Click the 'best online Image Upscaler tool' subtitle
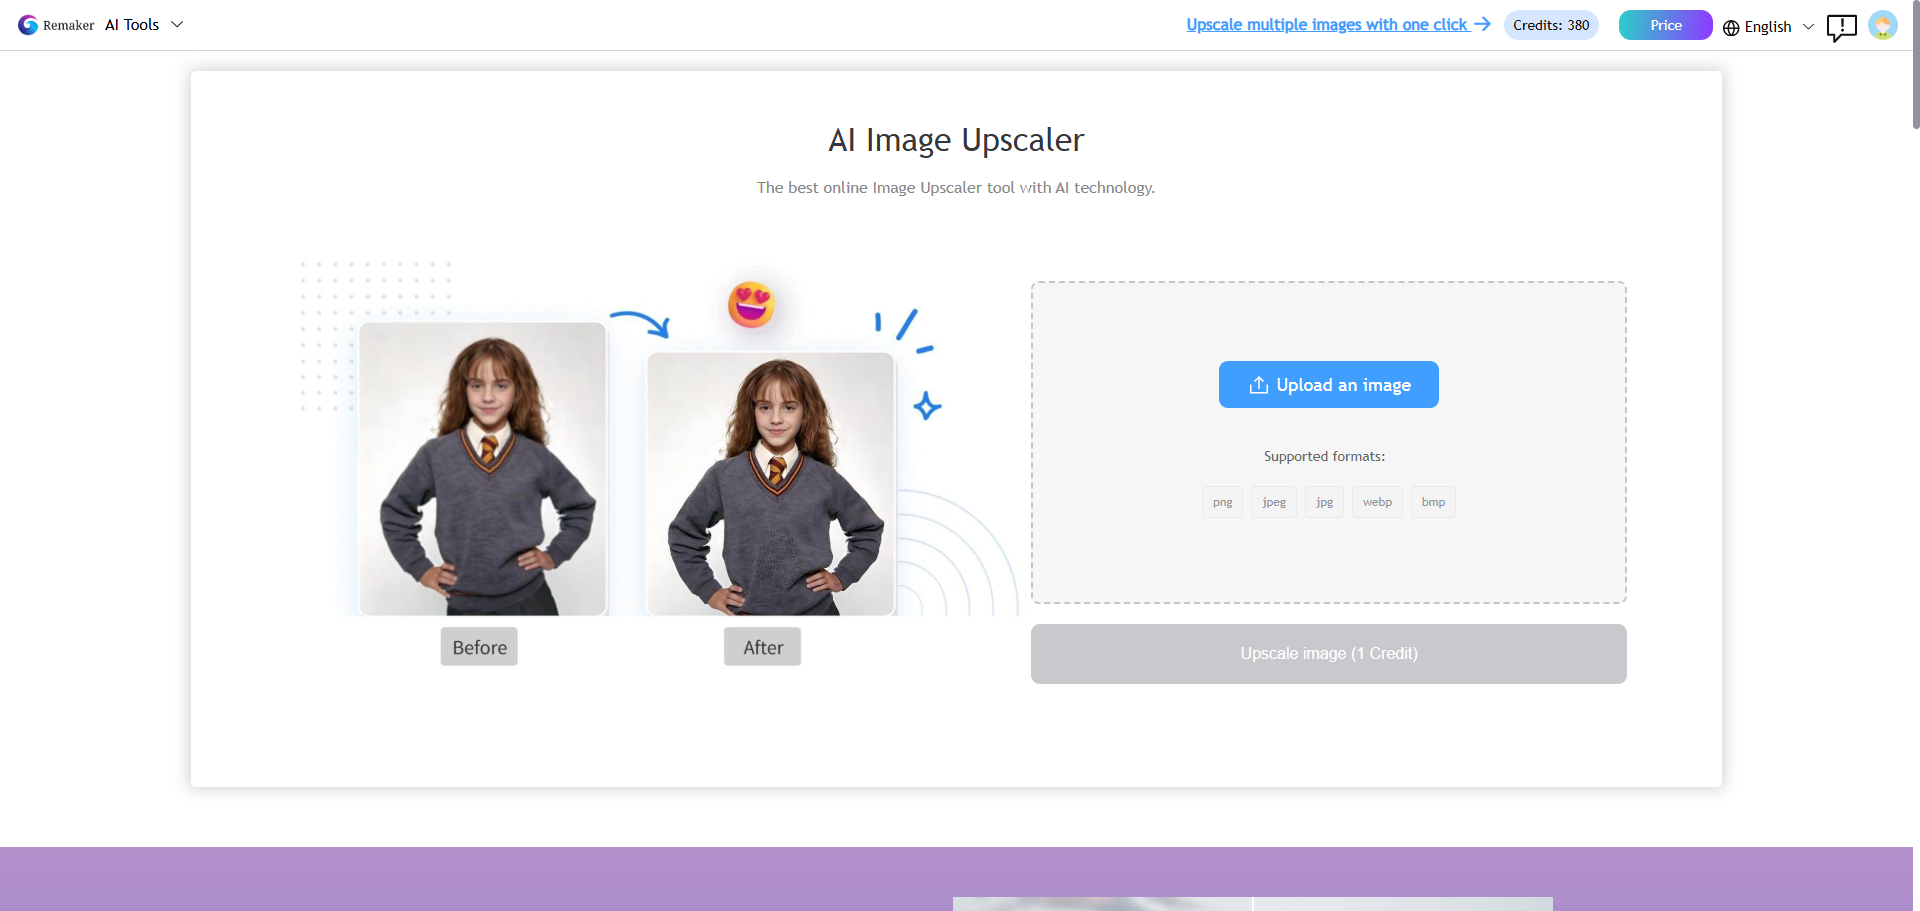Viewport: 1920px width, 911px height. tap(955, 188)
